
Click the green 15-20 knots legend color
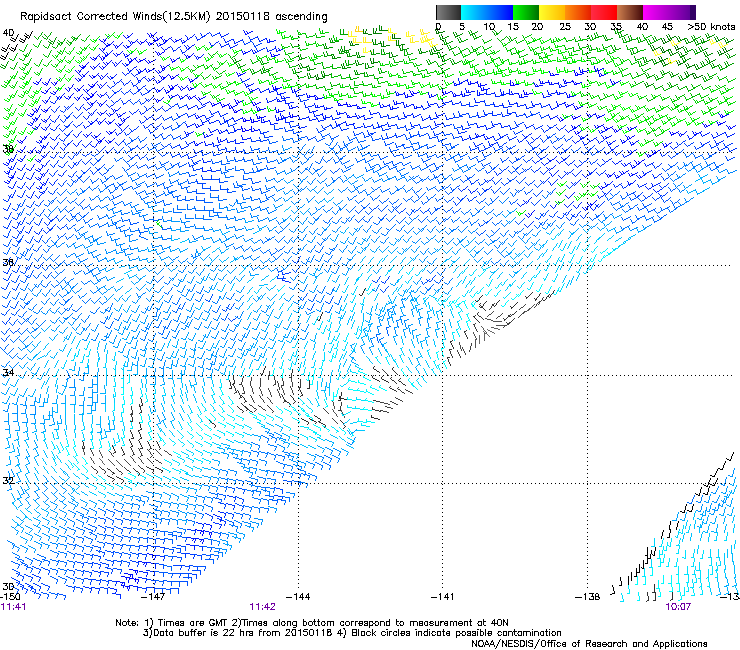[x=526, y=12]
